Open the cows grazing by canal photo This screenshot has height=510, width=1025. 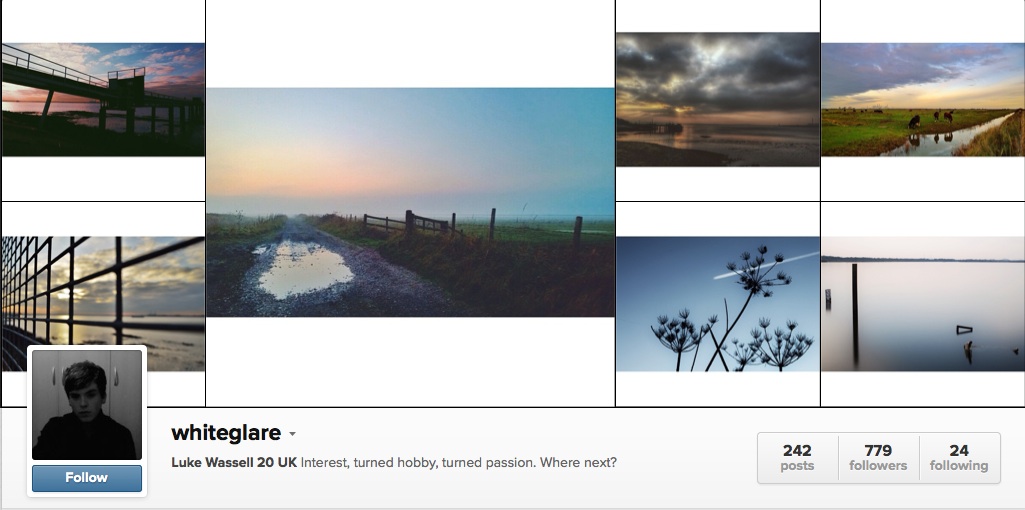click(x=922, y=99)
